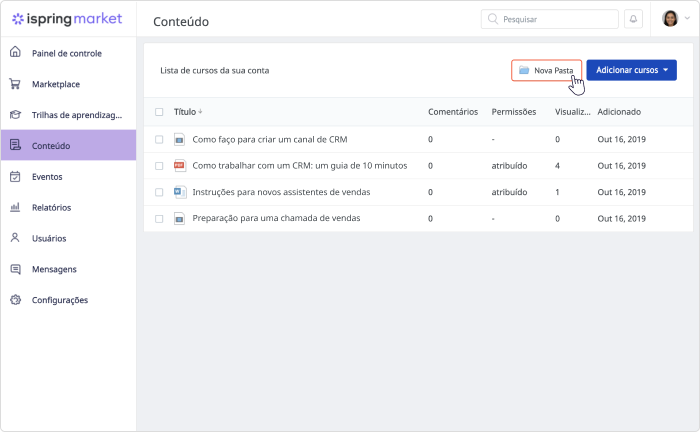Check the row Instruções para novos assistentes de vendas

[159, 192]
